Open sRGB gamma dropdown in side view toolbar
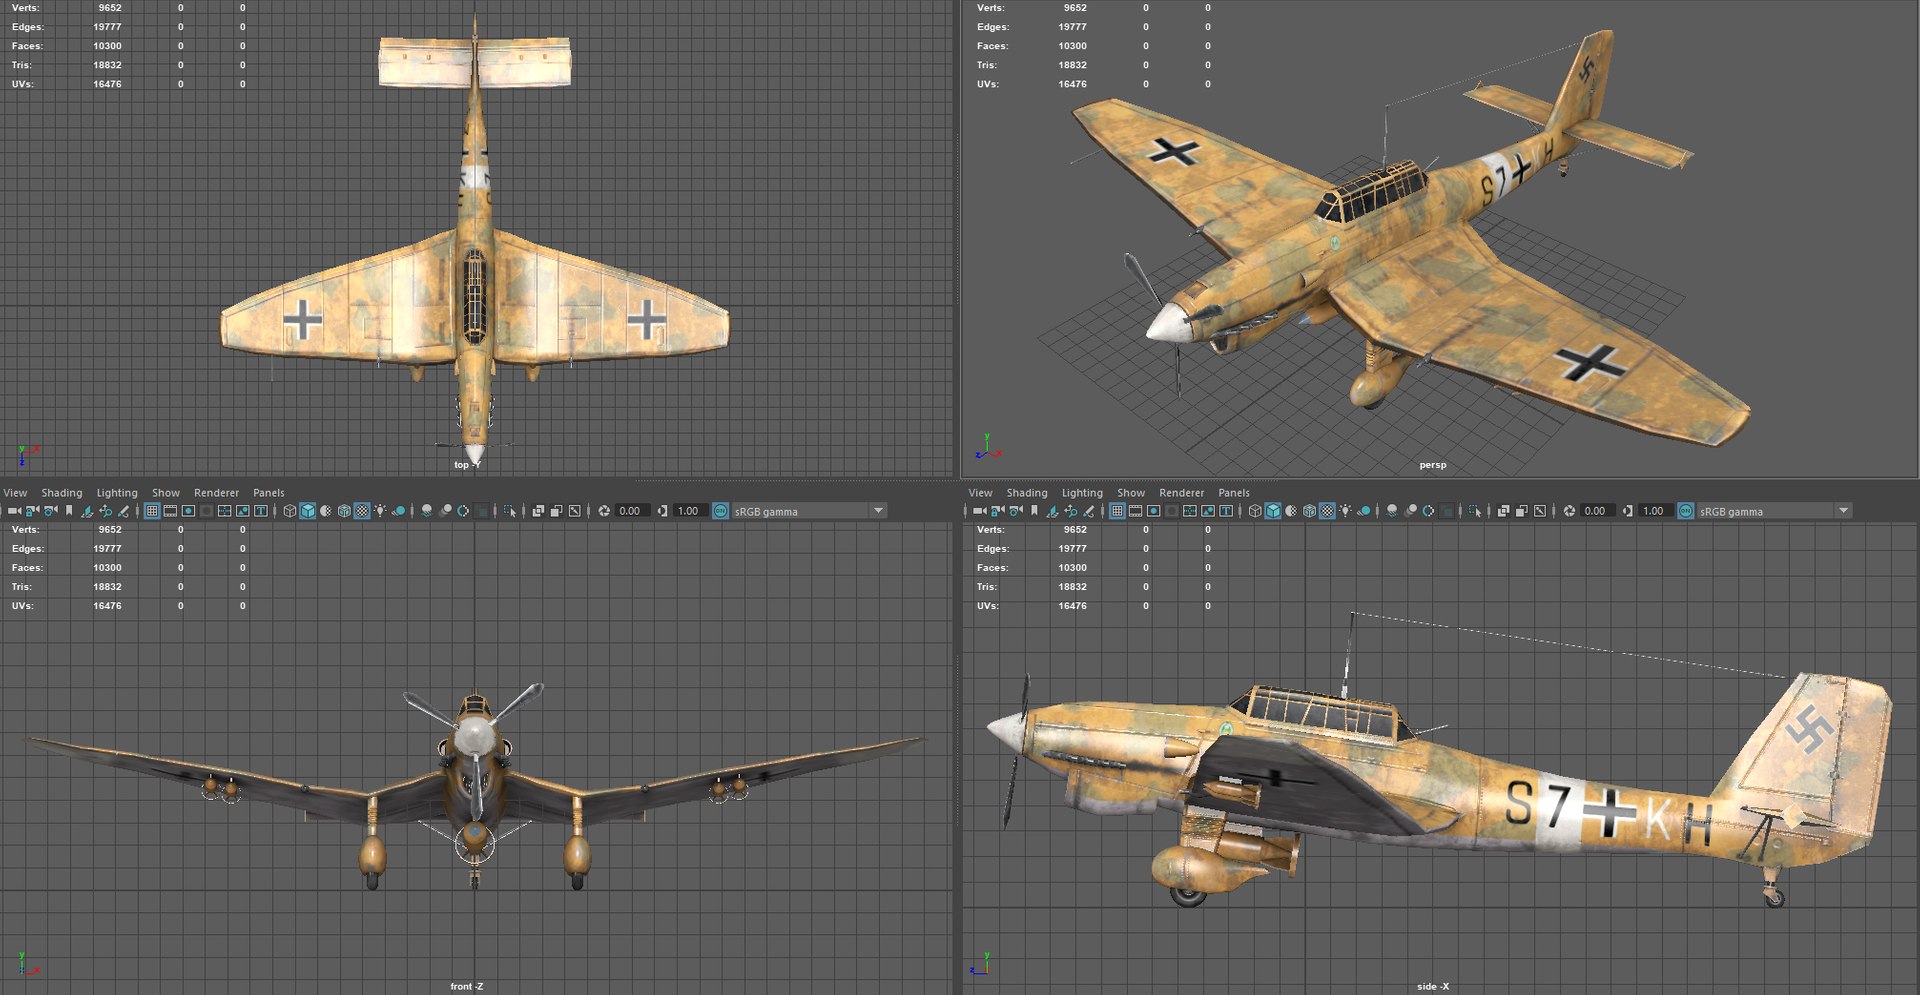This screenshot has width=1920, height=995. click(1773, 511)
